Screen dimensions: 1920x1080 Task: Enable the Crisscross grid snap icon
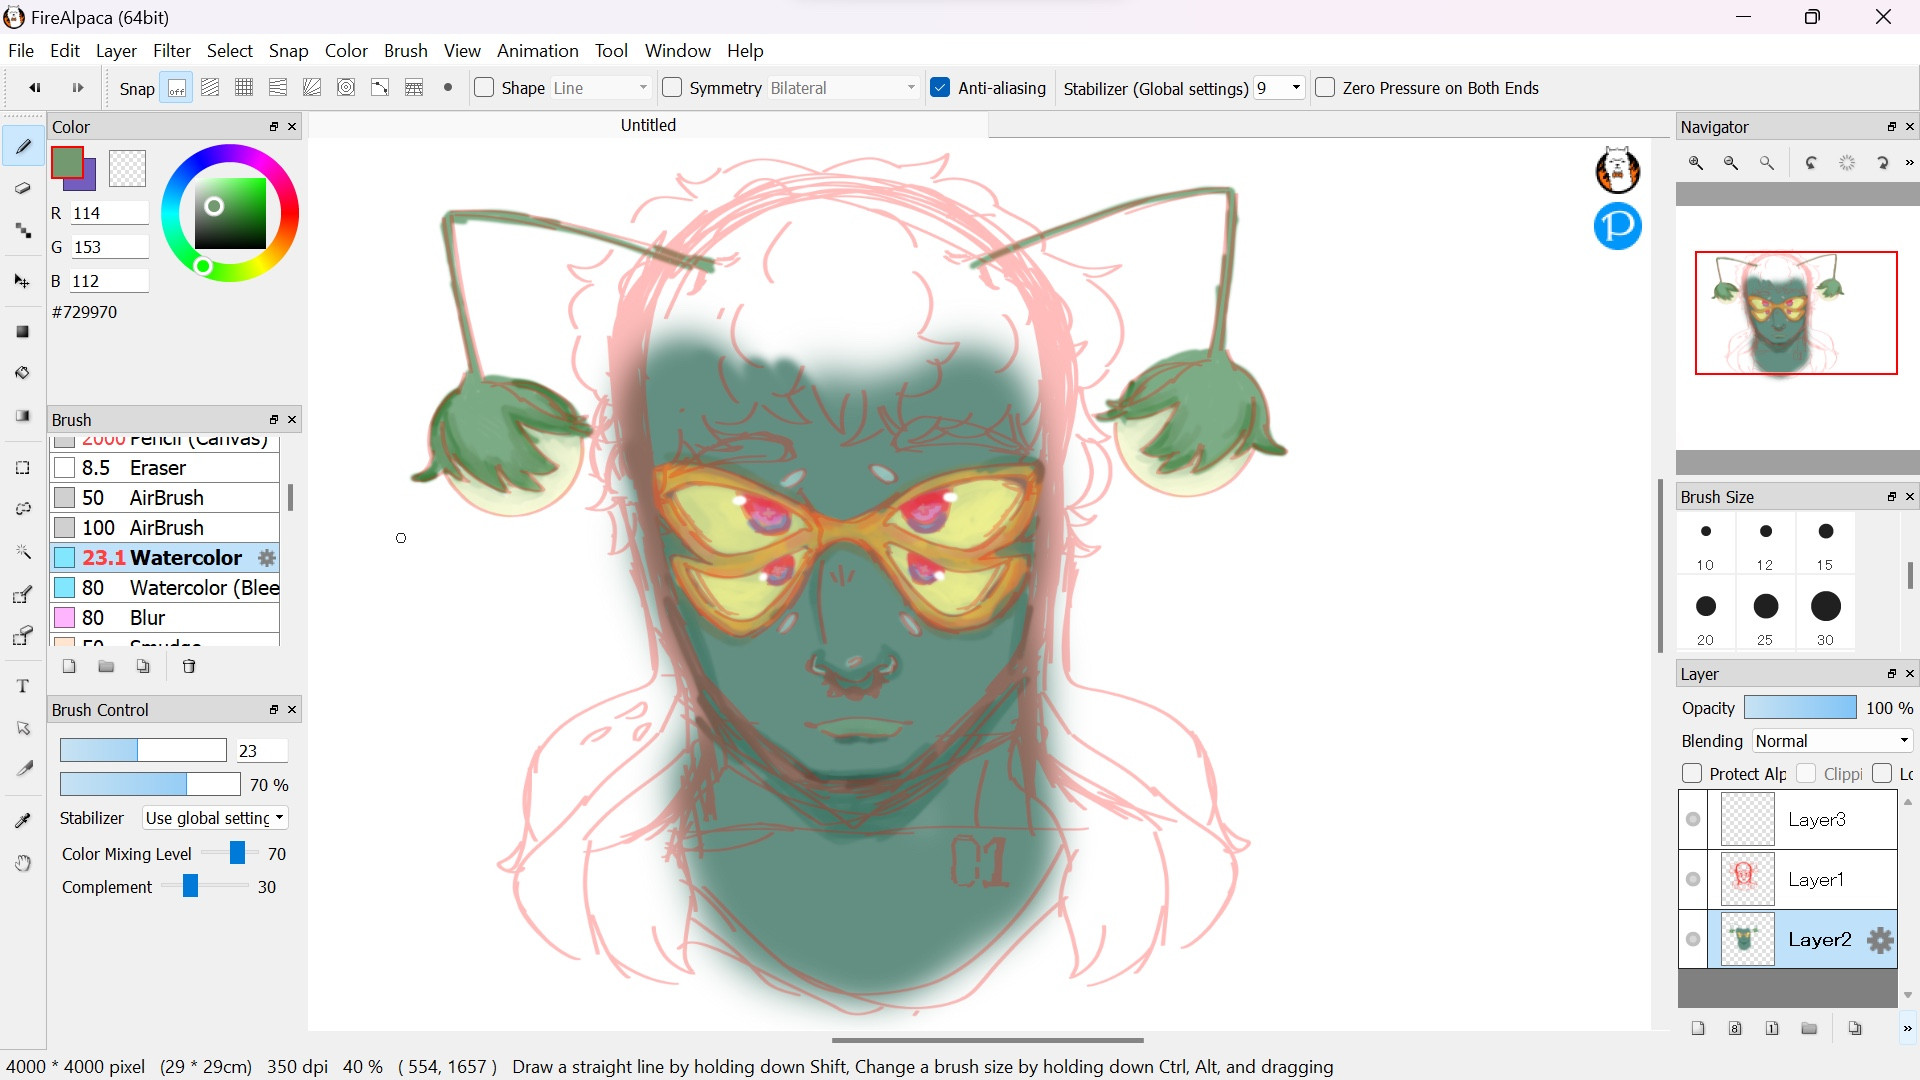coord(244,88)
